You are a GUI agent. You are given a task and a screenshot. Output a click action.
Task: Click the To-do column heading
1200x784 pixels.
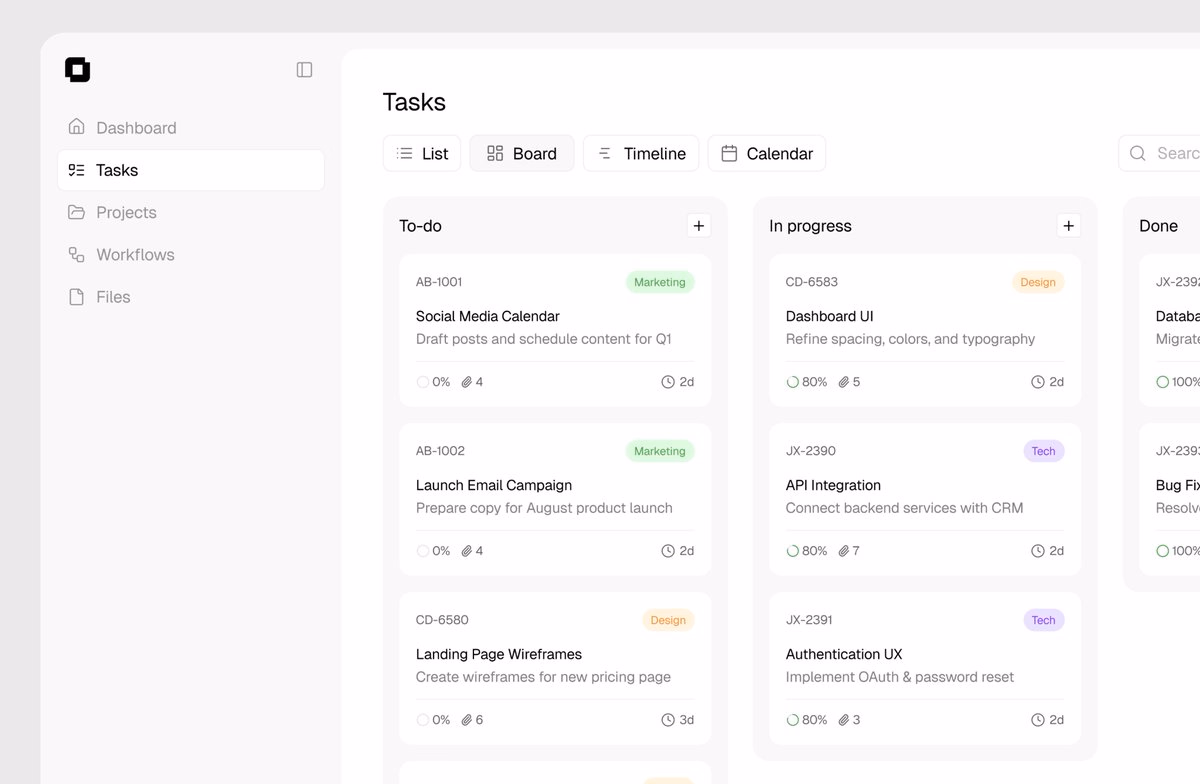pos(420,226)
